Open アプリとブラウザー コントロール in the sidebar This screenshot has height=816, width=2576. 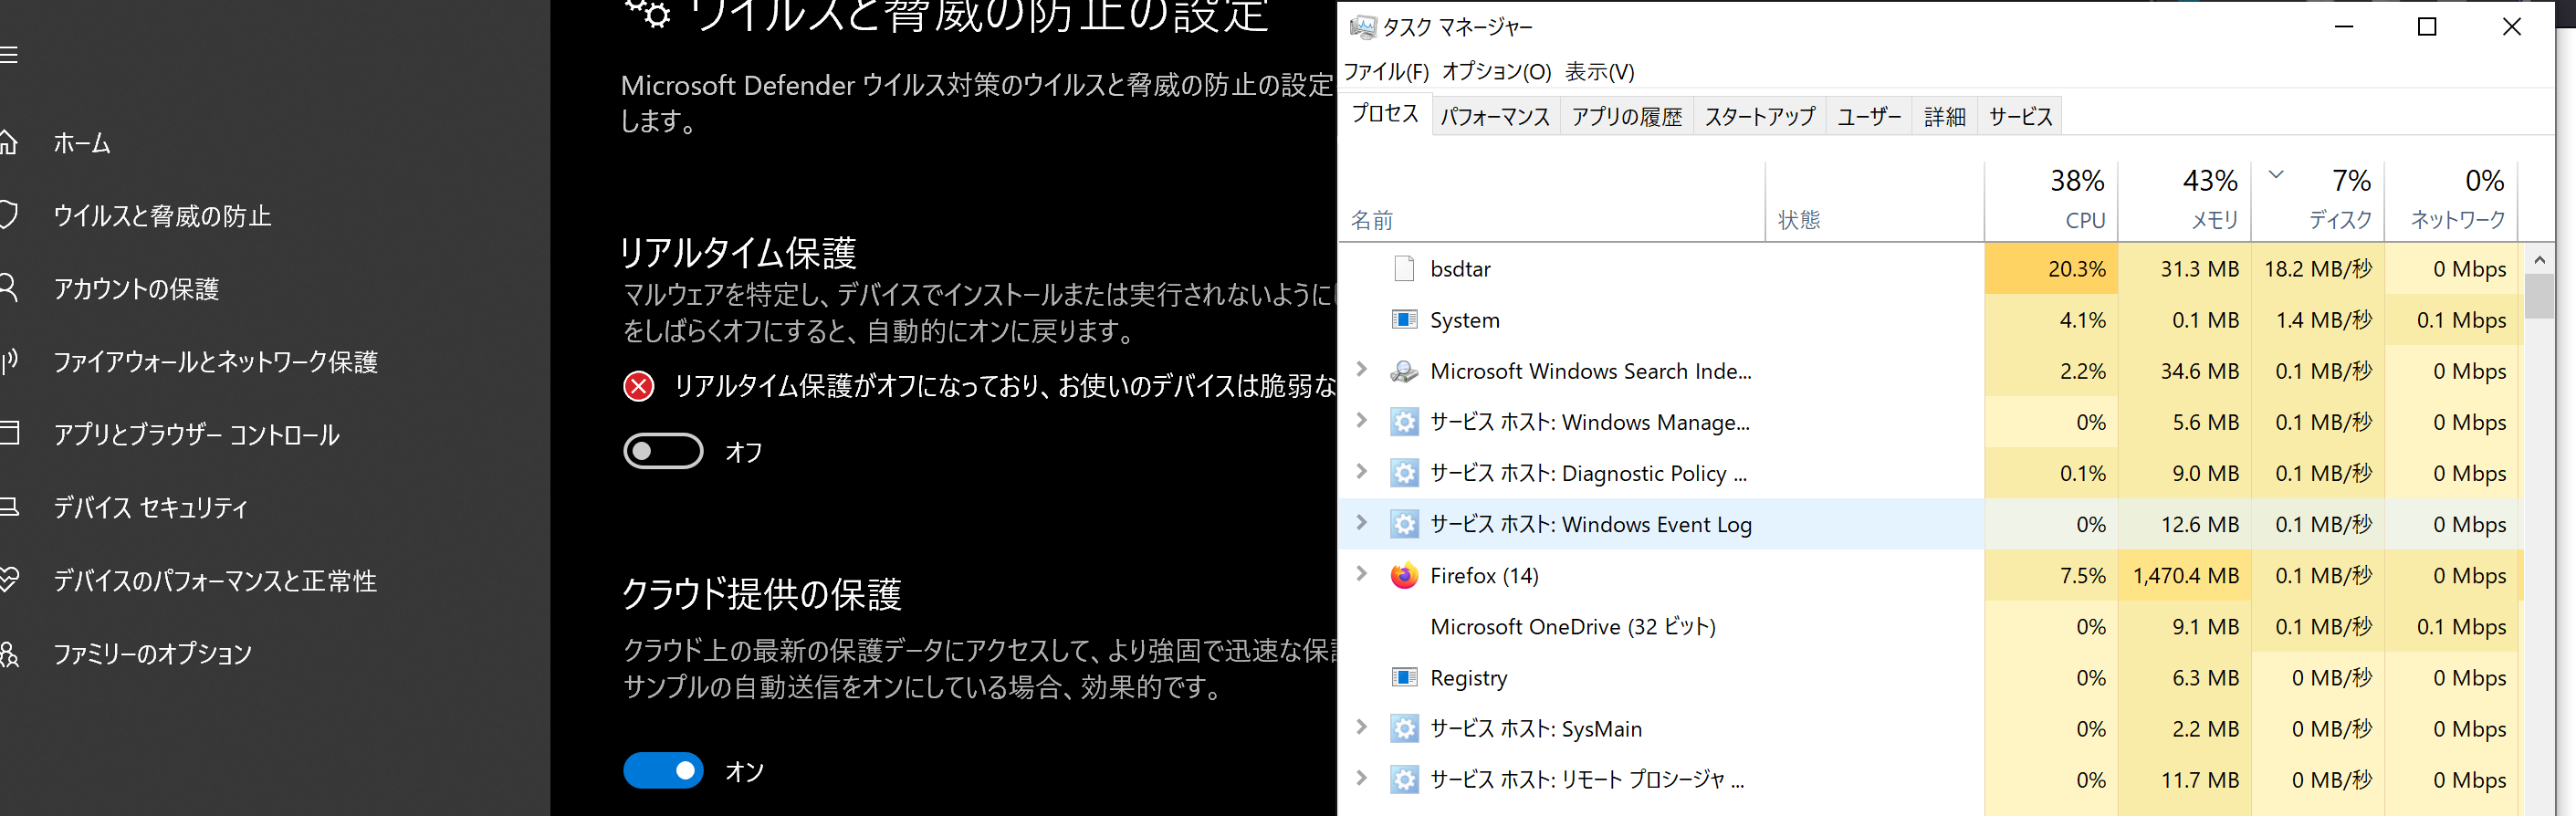click(197, 434)
